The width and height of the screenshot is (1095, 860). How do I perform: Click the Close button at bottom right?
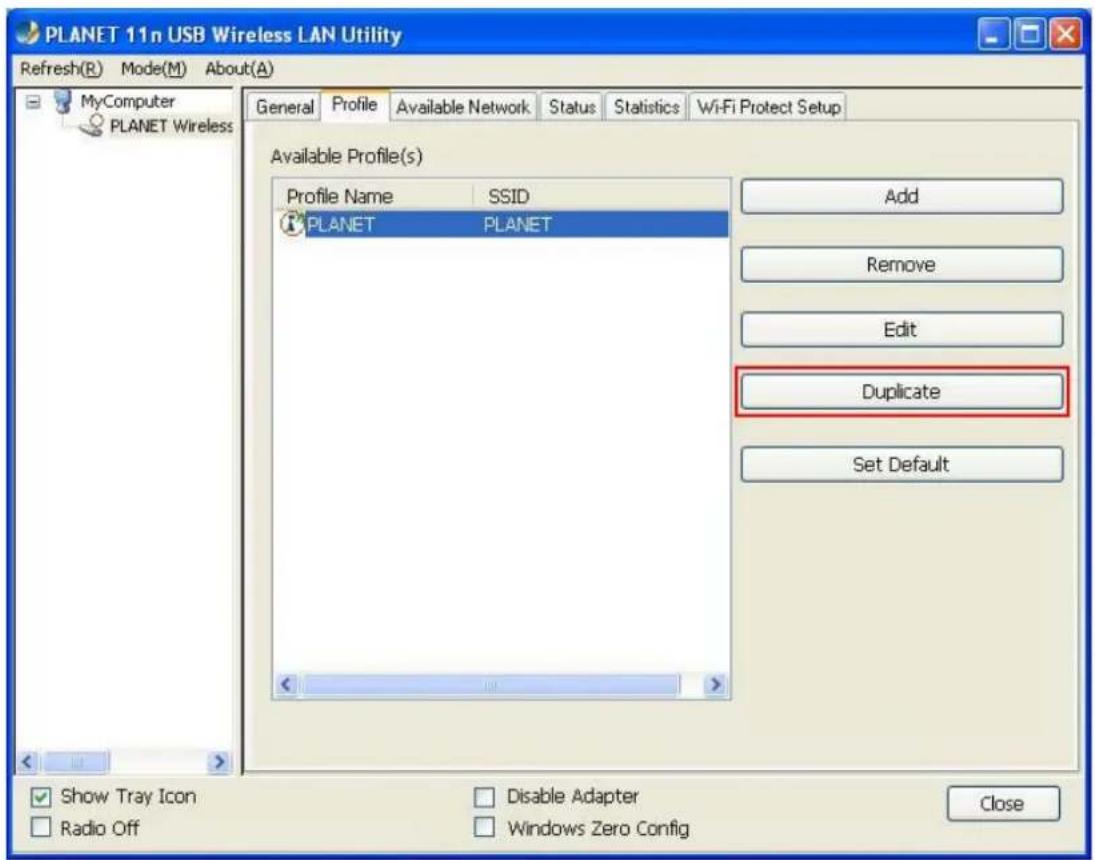[1003, 803]
